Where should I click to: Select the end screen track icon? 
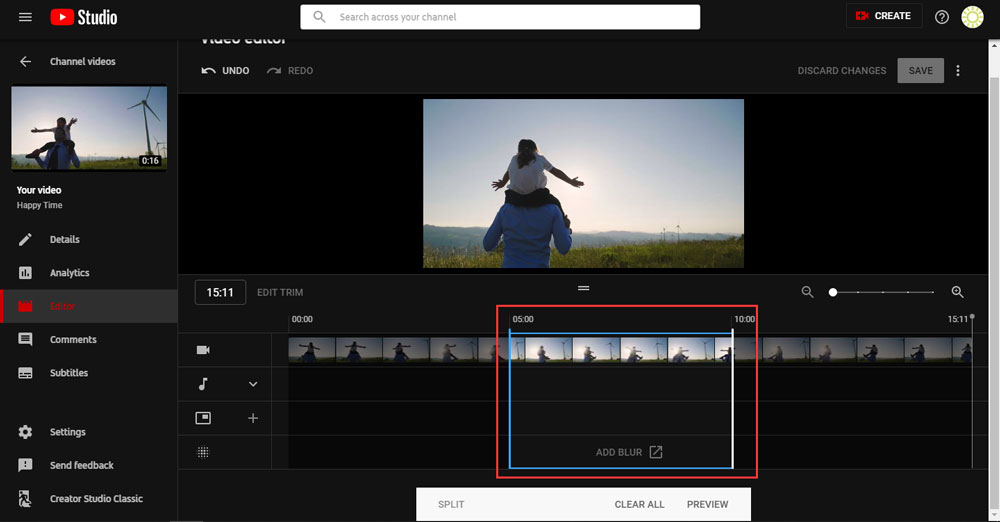pyautogui.click(x=203, y=418)
